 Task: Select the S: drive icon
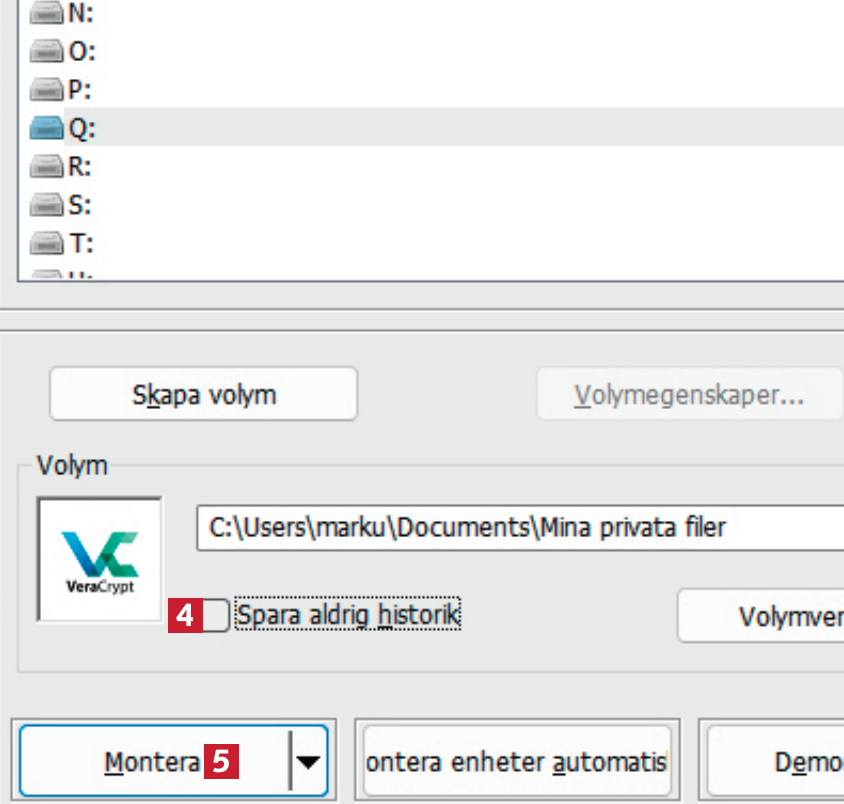tap(46, 205)
